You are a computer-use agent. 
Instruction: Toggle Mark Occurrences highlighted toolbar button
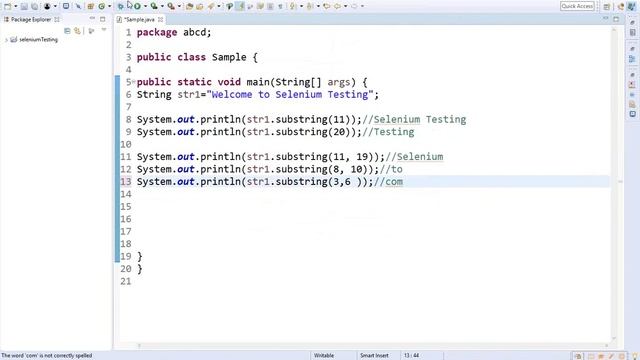pyautogui.click(x=240, y=6)
